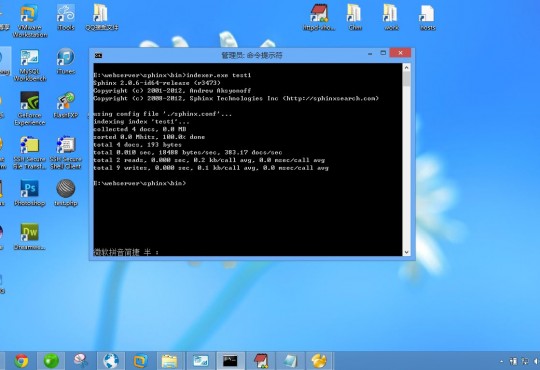Click the sphinxsearch.com URL in the console
Screen dimensions: 540x370
click(331, 98)
